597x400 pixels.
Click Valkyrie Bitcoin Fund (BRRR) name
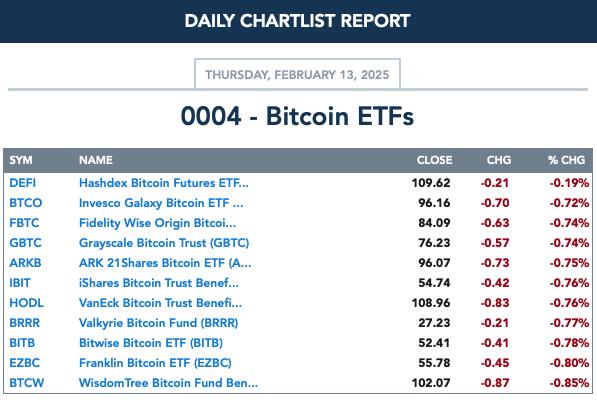(x=158, y=323)
